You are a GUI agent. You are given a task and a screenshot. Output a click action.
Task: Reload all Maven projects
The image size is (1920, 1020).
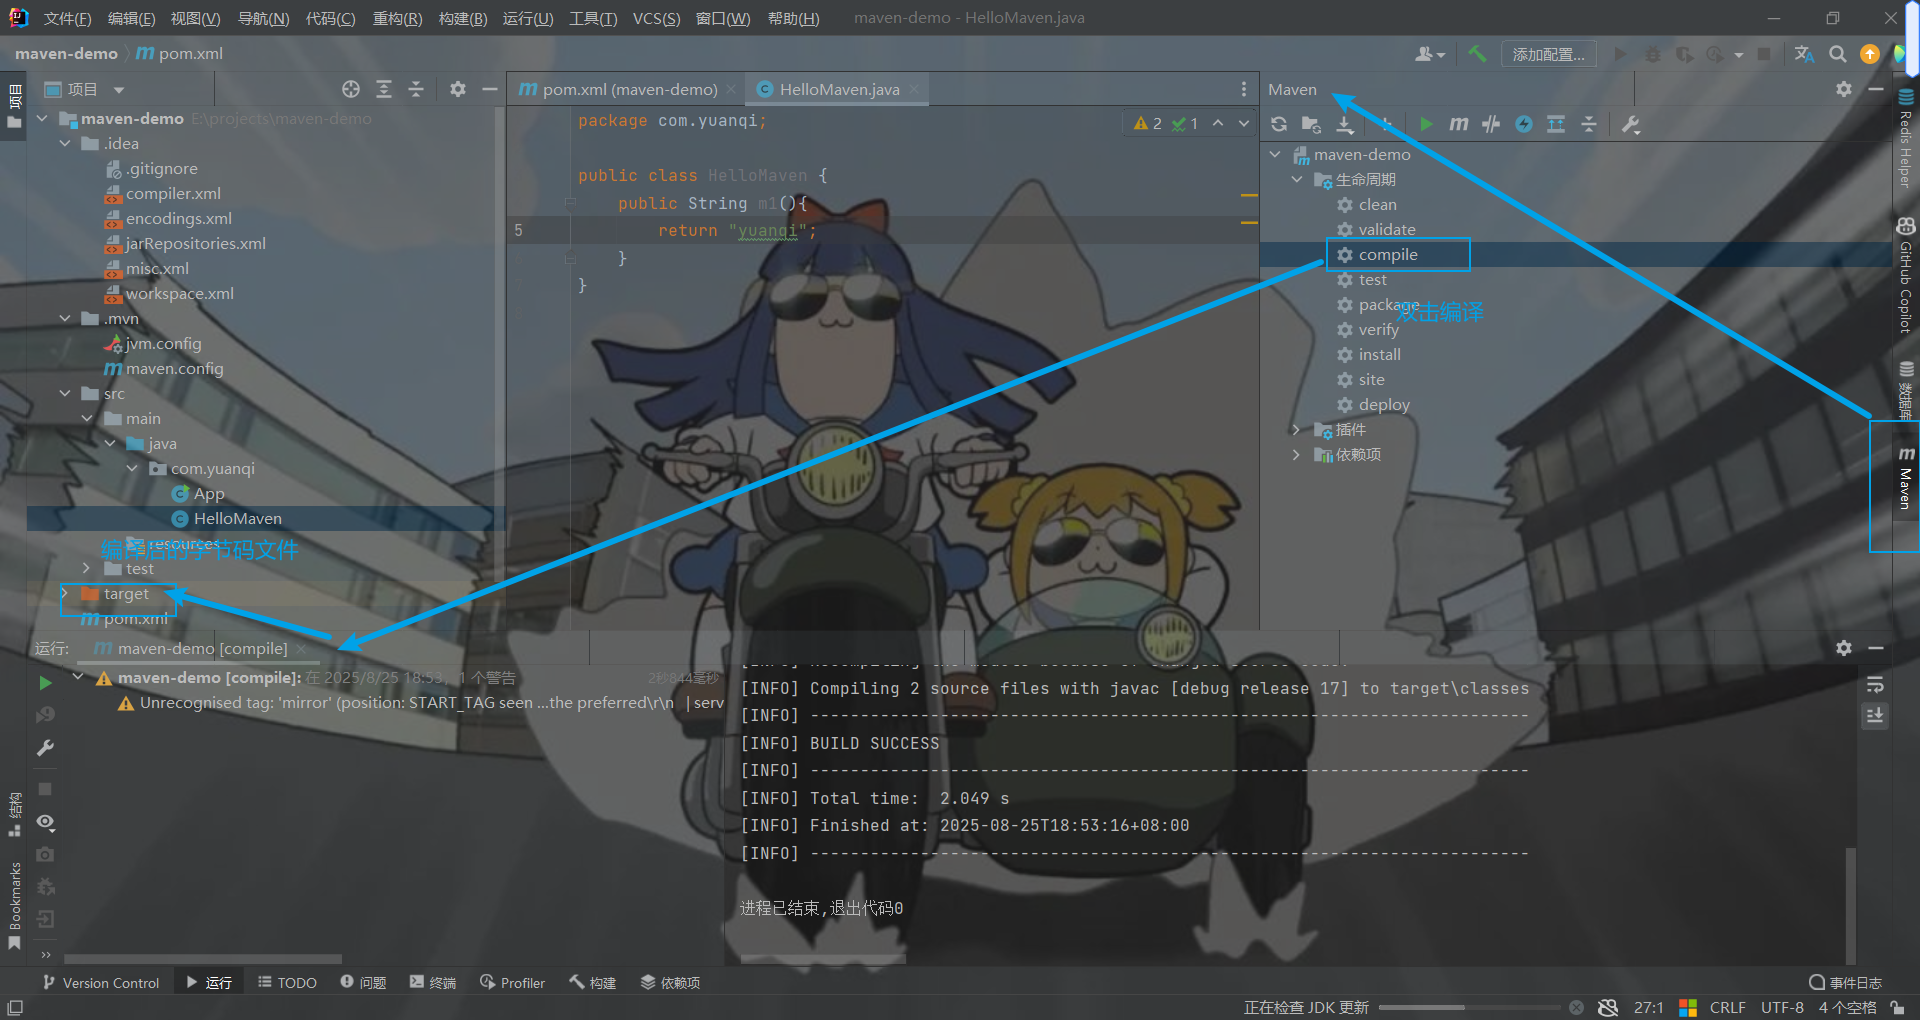point(1279,124)
